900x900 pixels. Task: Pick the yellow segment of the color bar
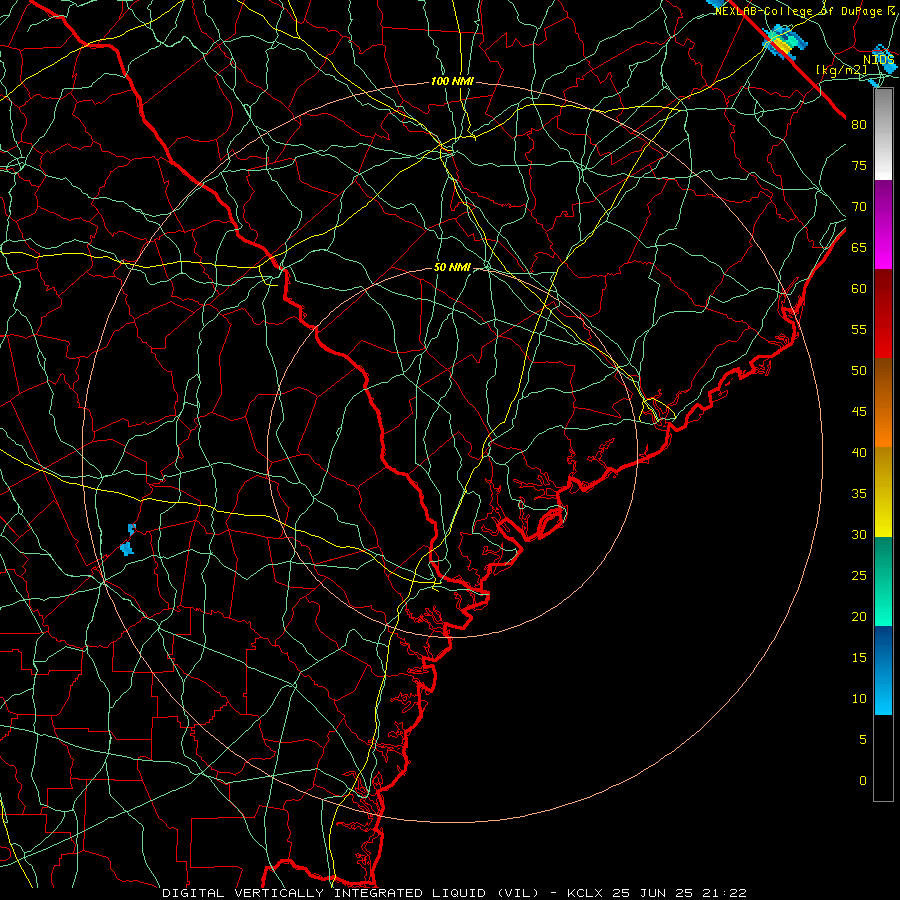coord(883,492)
